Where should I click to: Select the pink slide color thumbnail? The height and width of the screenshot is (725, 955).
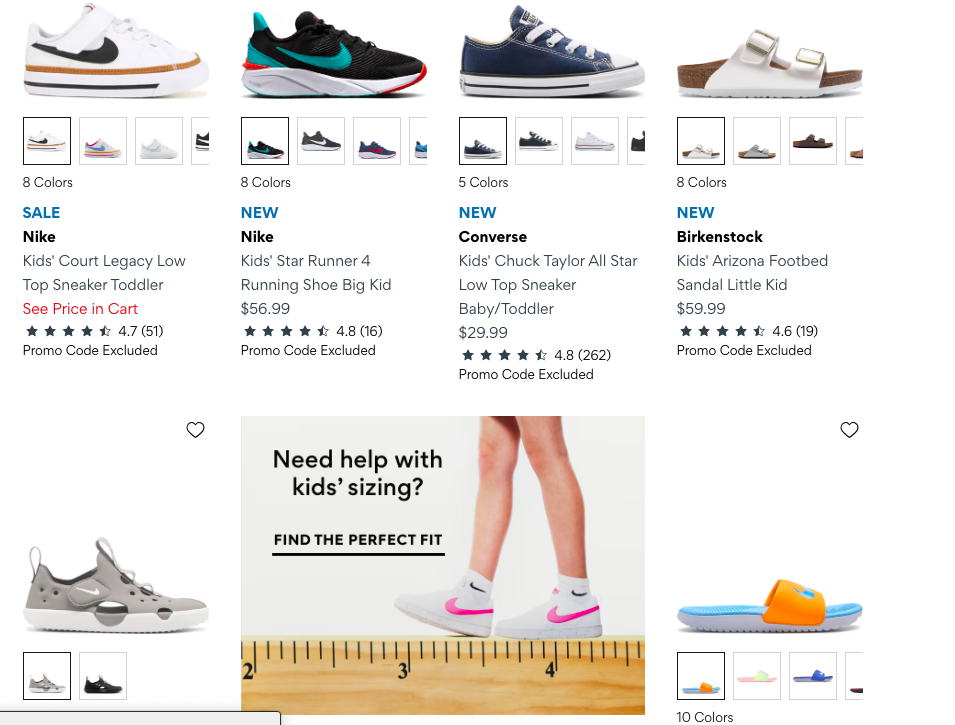(757, 676)
